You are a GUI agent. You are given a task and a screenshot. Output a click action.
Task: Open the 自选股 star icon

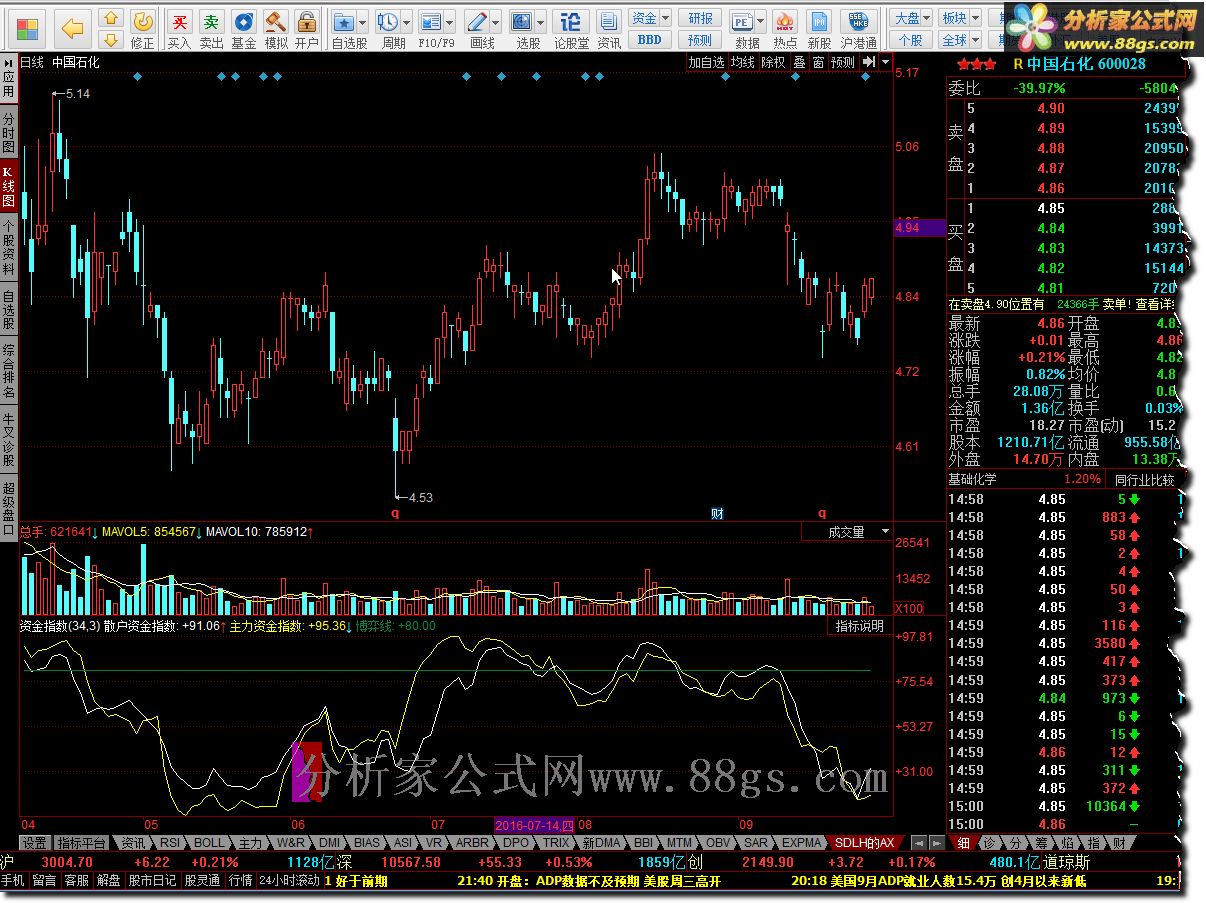[344, 22]
